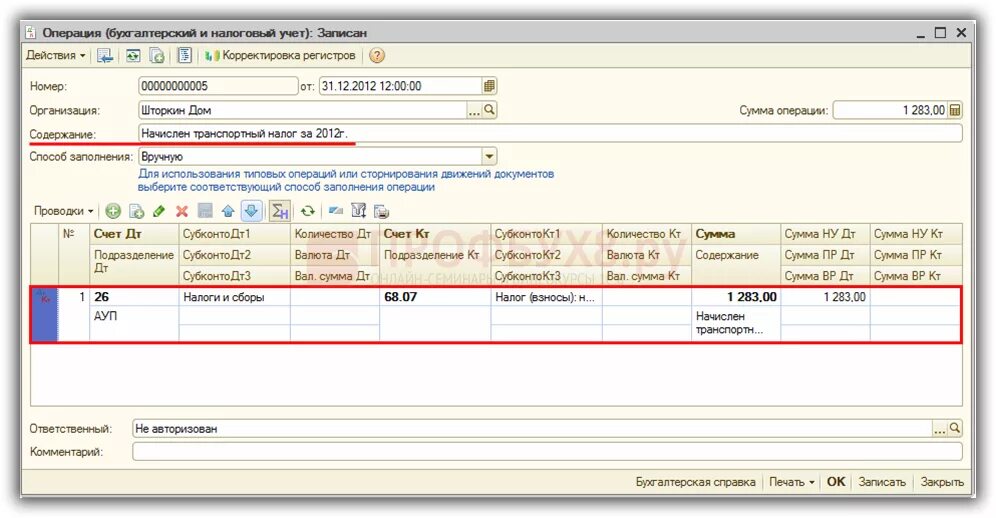Add a new posting row
This screenshot has width=996, height=518.
click(x=113, y=211)
